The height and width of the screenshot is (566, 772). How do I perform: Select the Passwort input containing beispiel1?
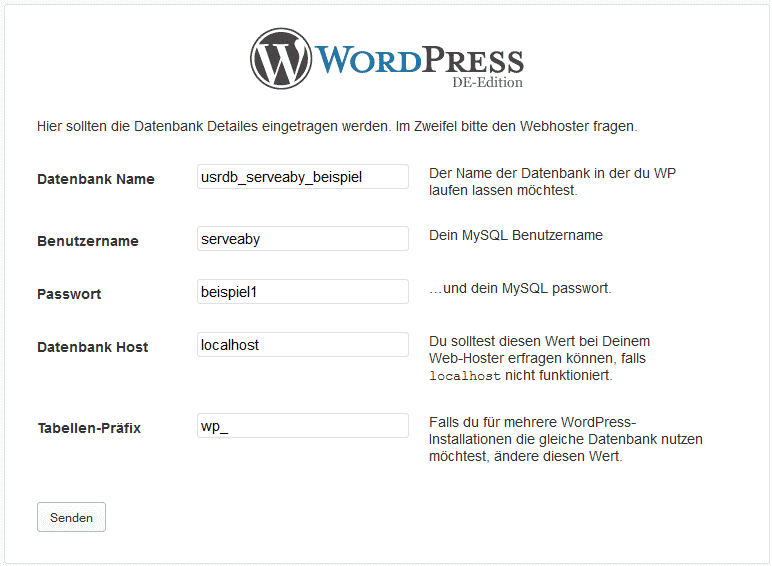point(303,292)
